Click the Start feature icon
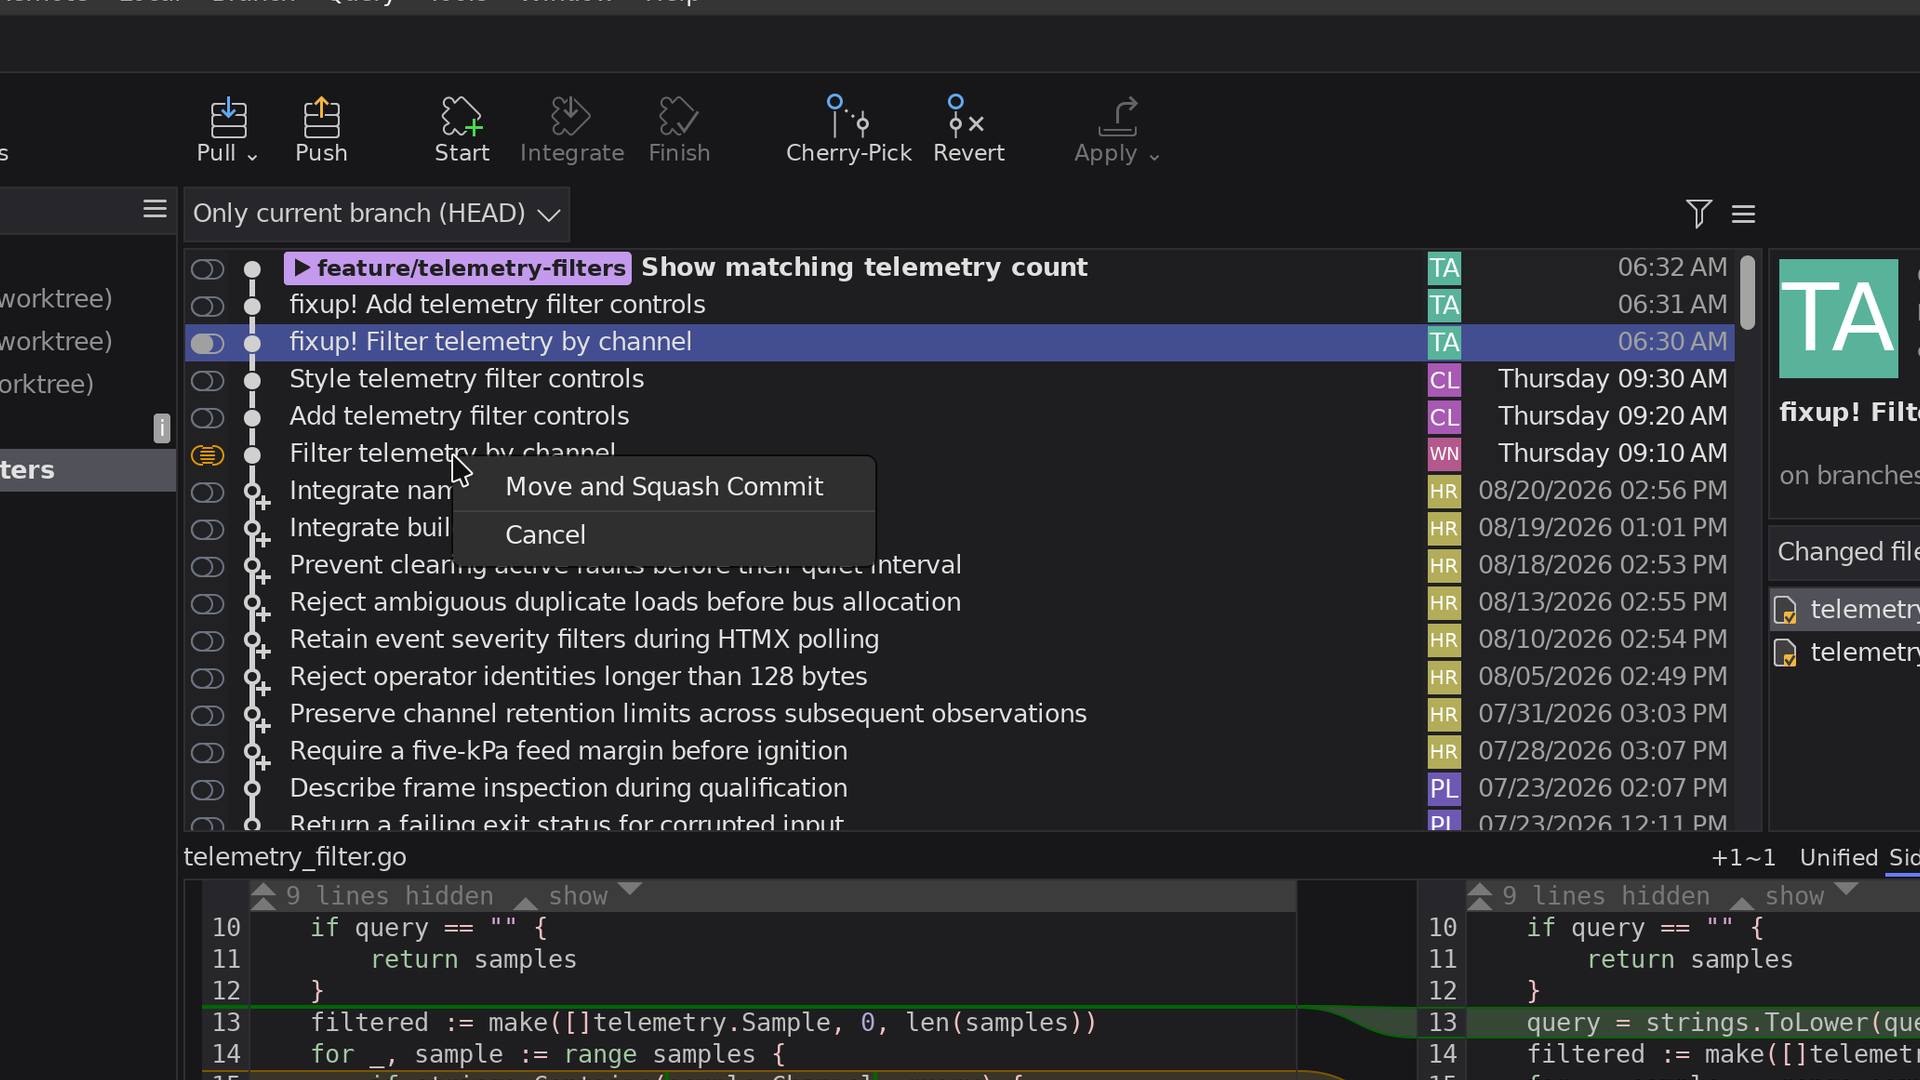 [x=461, y=117]
